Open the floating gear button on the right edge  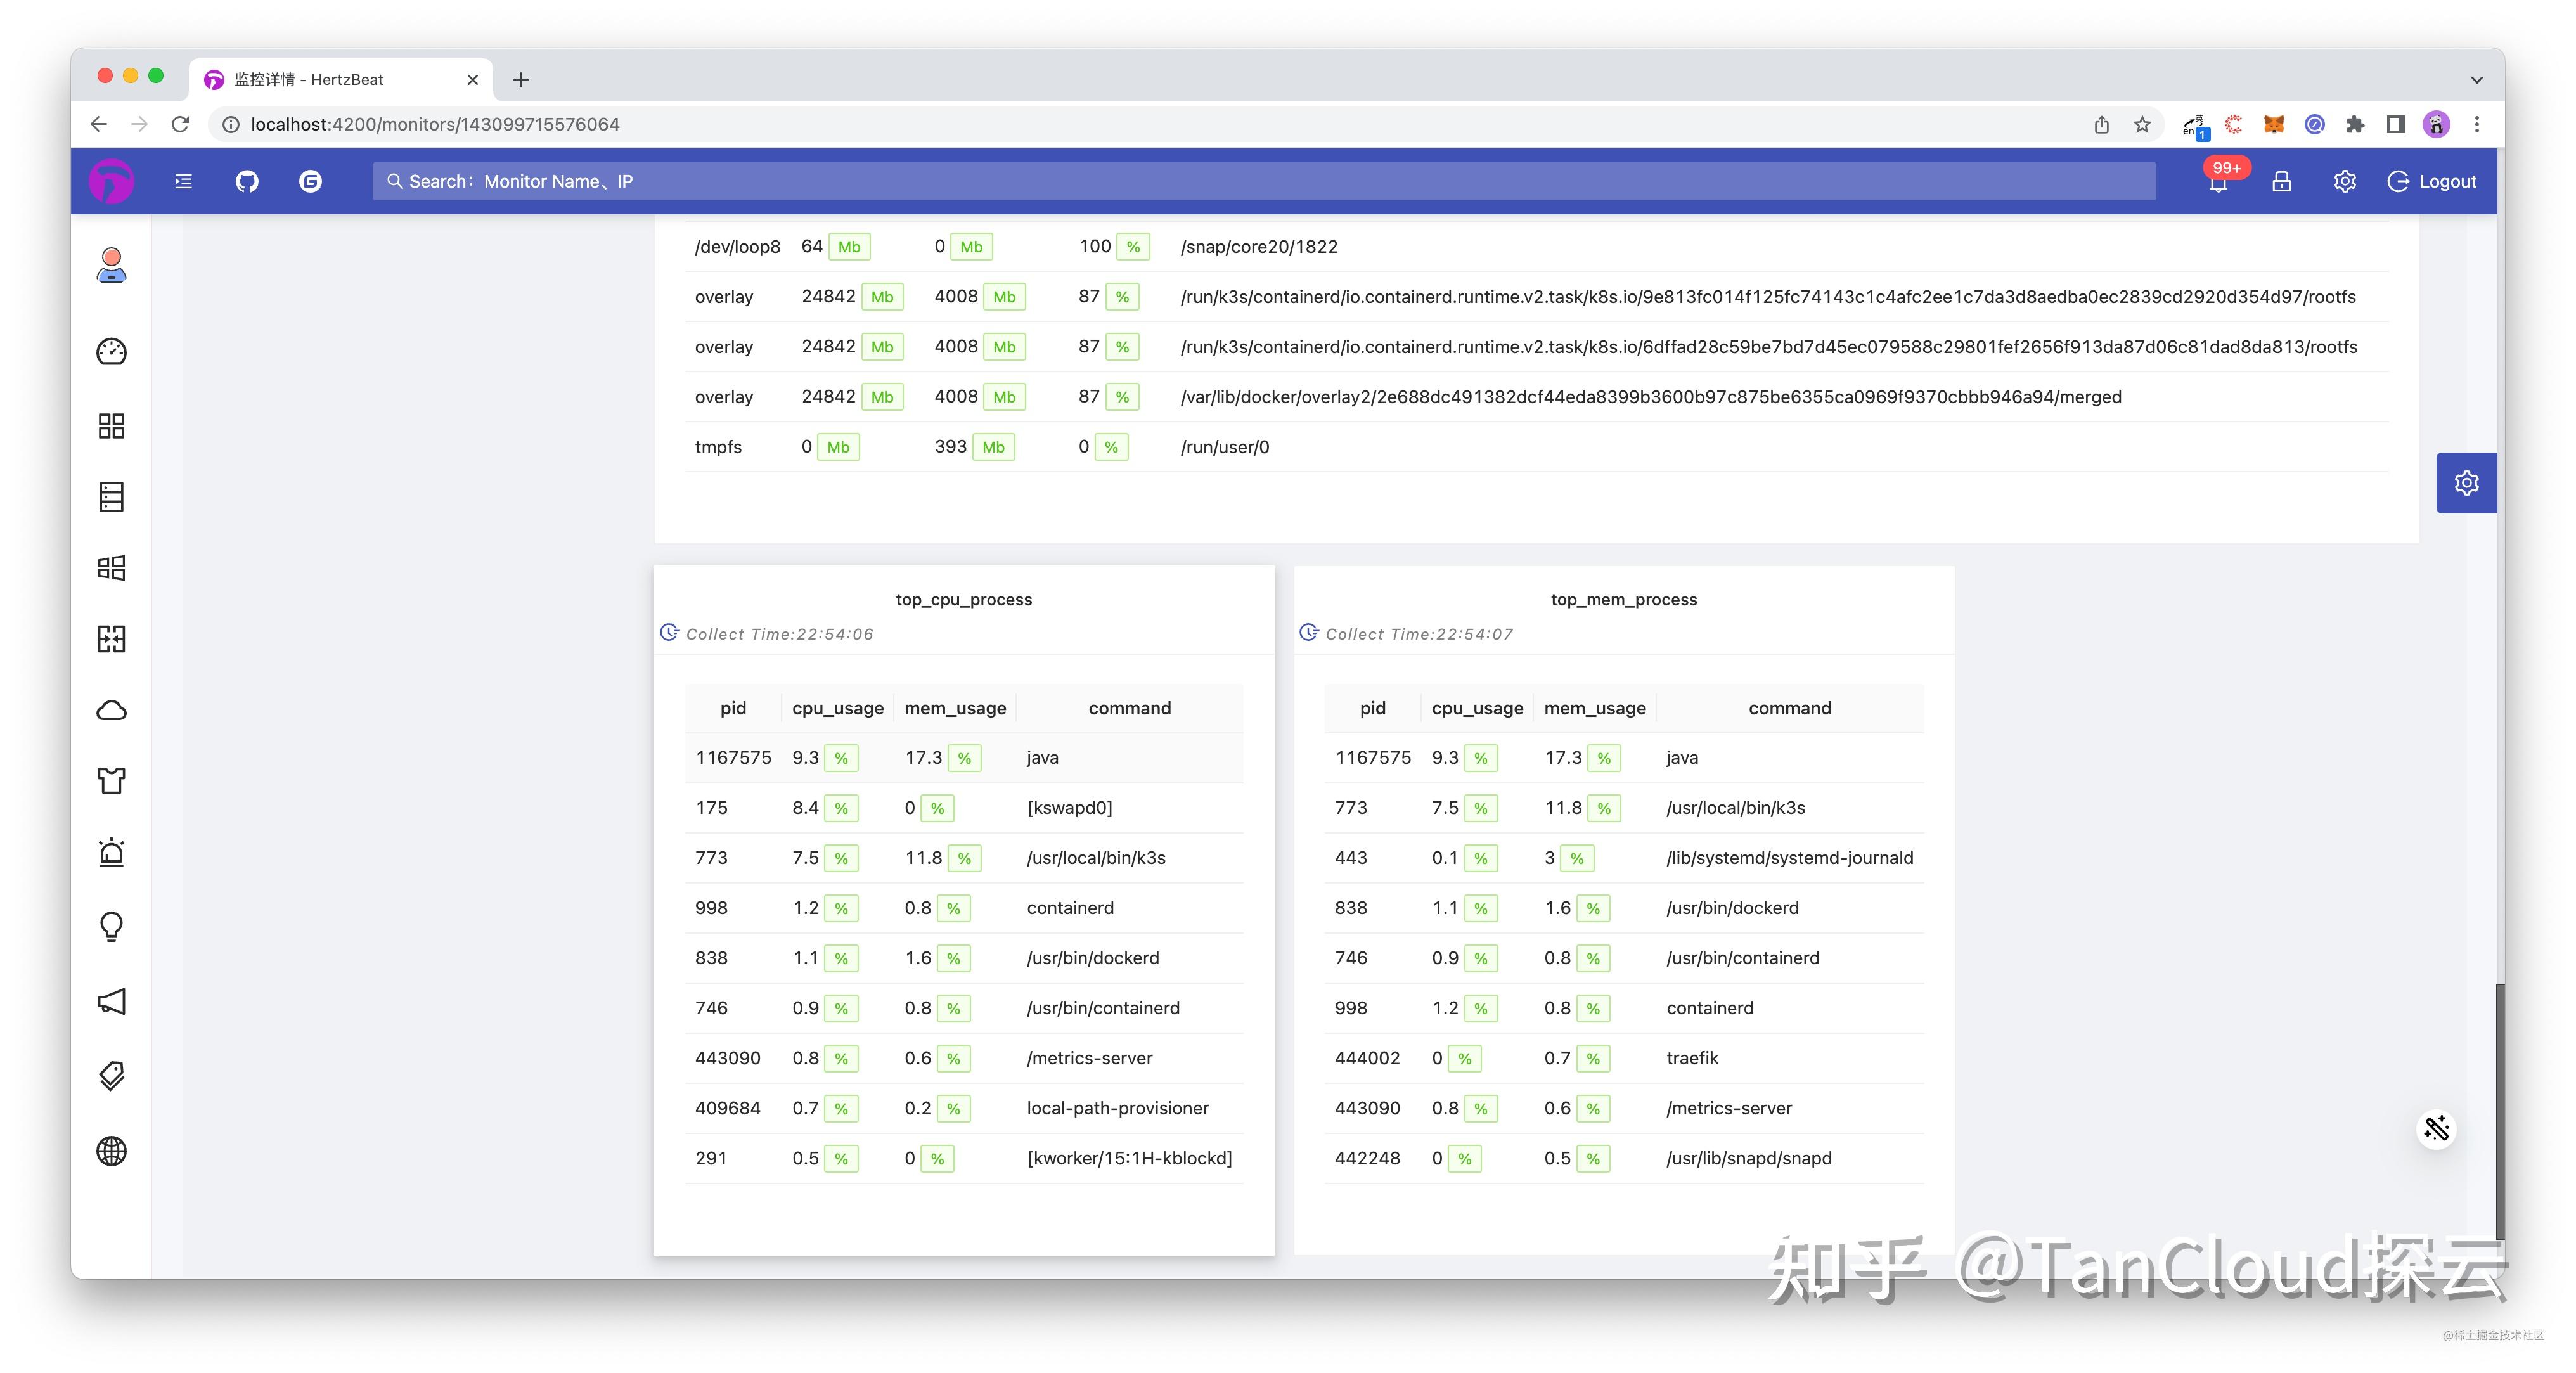coord(2466,482)
